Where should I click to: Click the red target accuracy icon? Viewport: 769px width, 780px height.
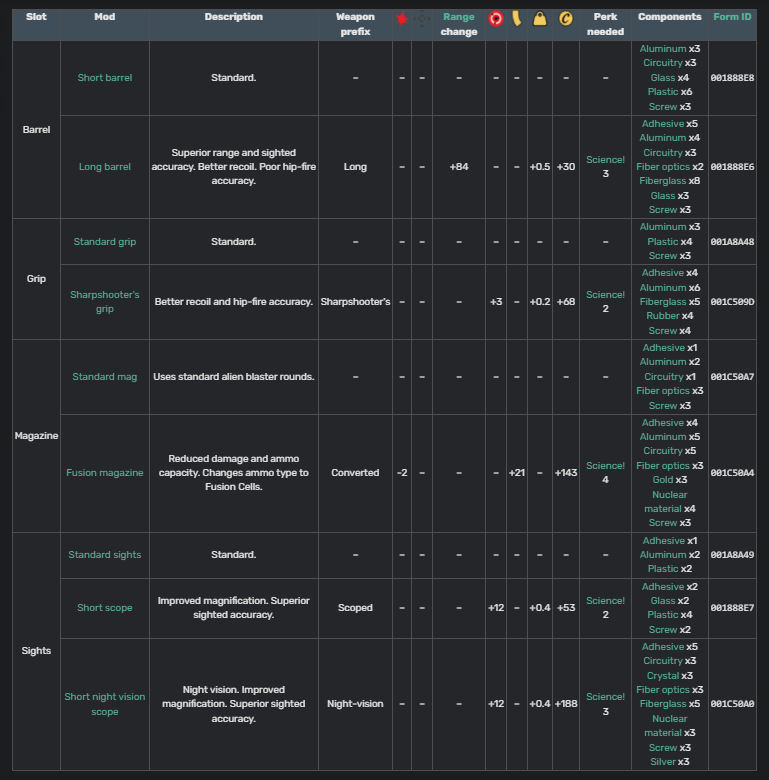pos(495,19)
